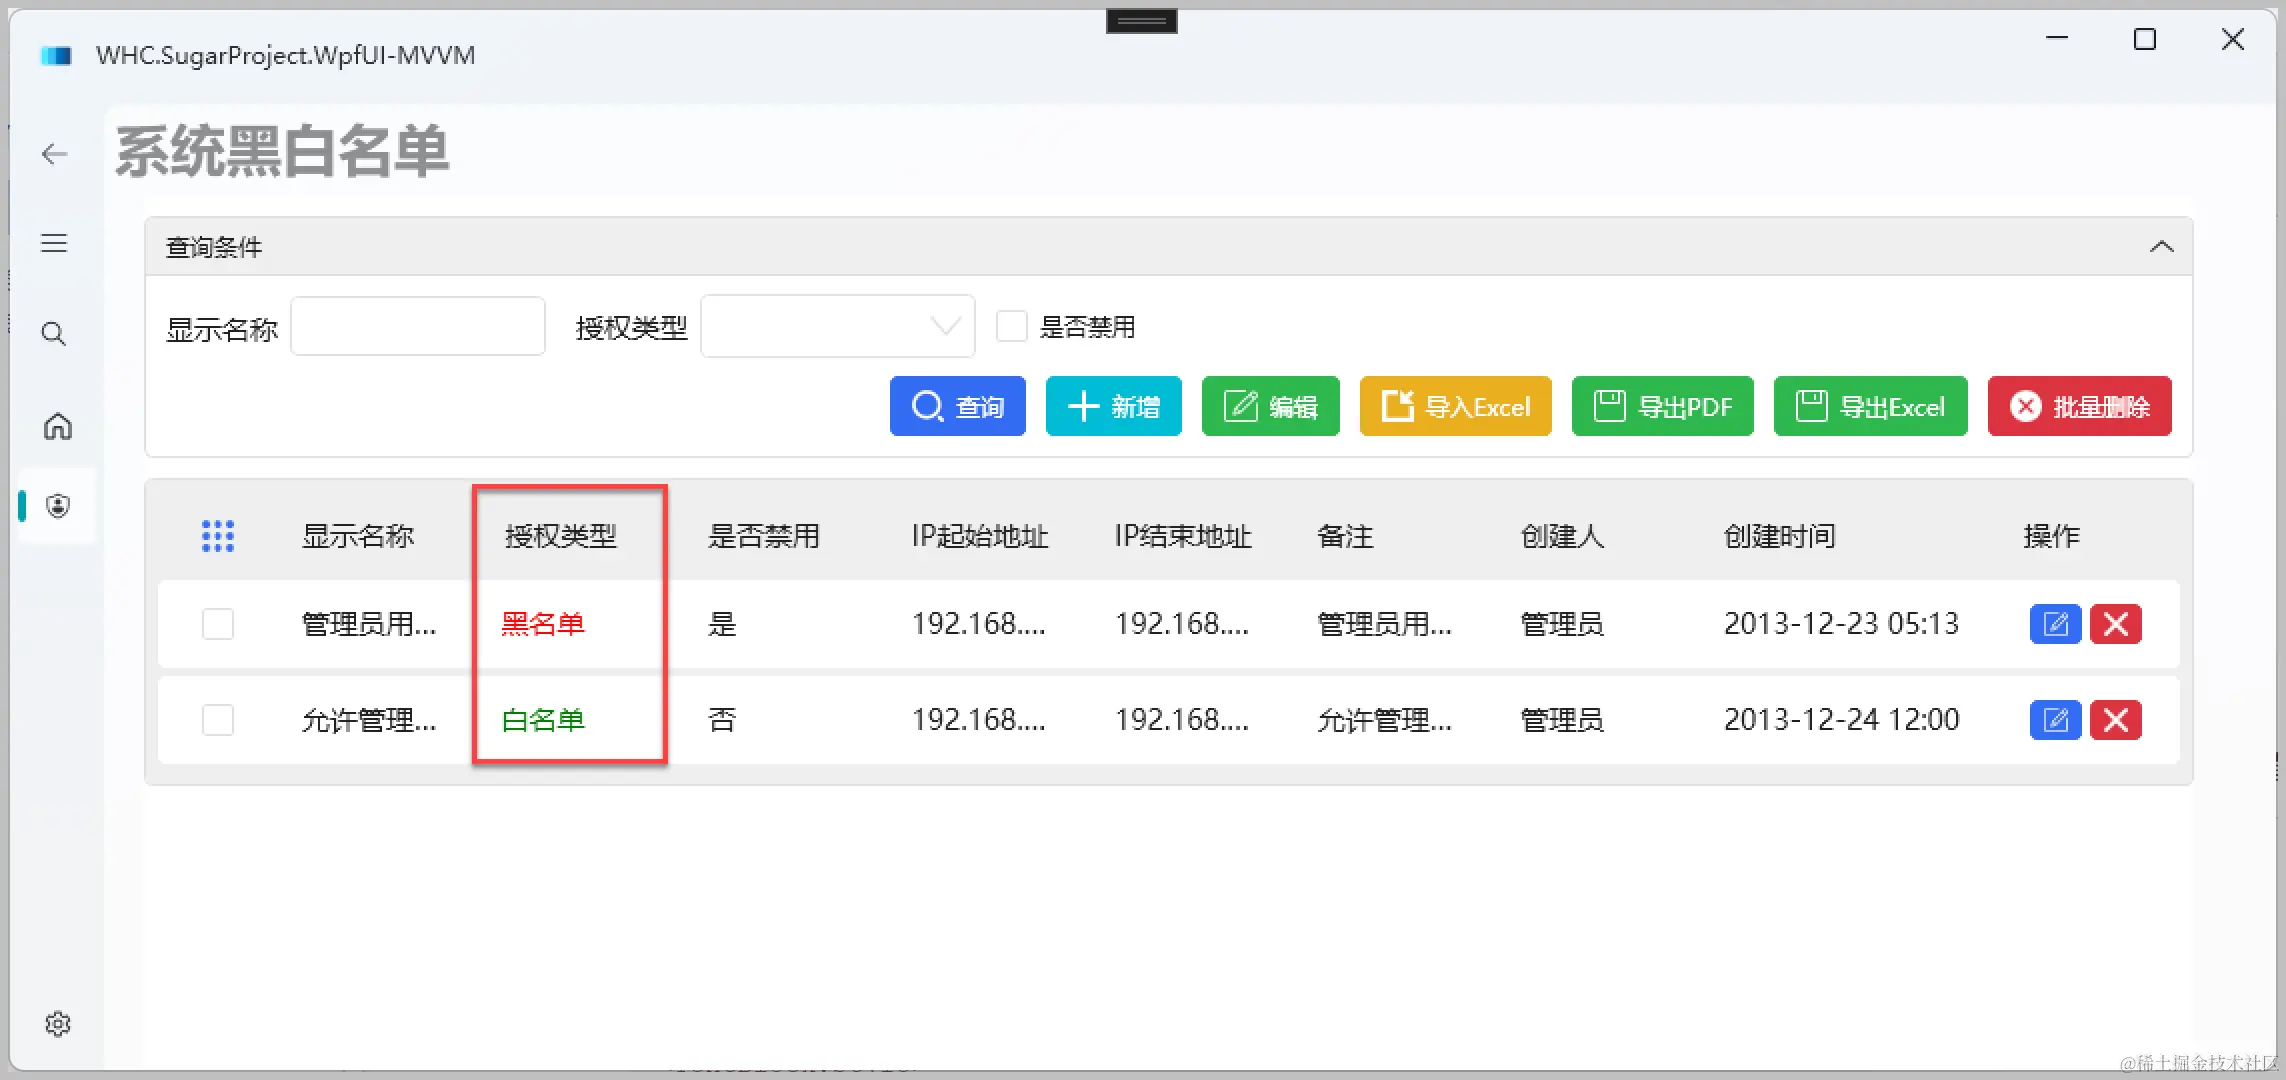This screenshot has width=2286, height=1080.
Task: Open the 授权类型 dropdown
Action: pos(838,326)
